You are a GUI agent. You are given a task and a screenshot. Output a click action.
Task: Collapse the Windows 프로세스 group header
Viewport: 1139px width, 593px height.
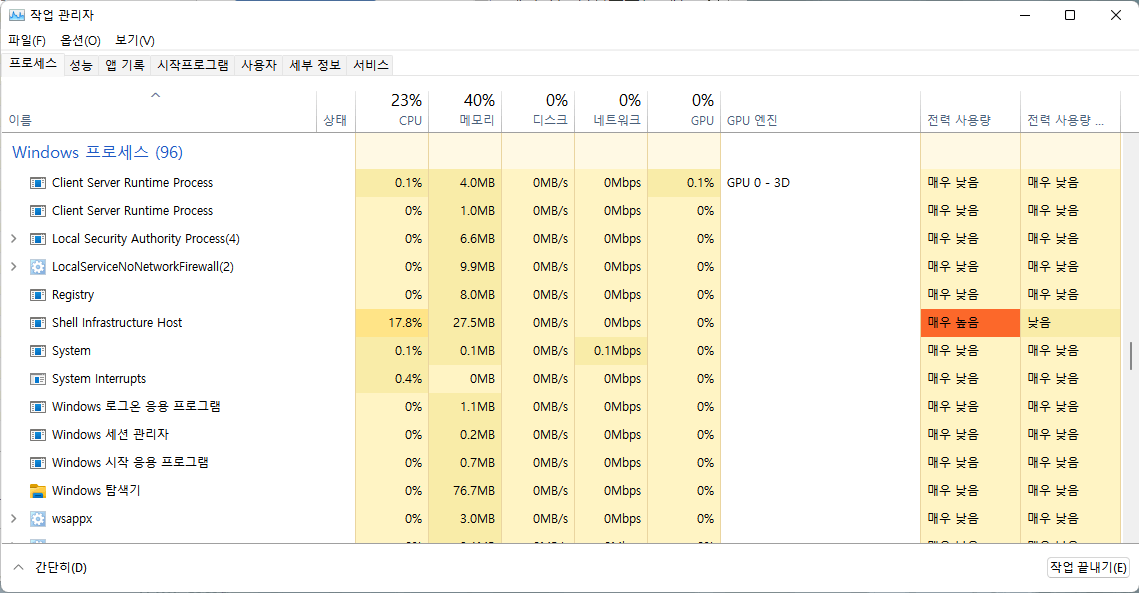pos(100,150)
